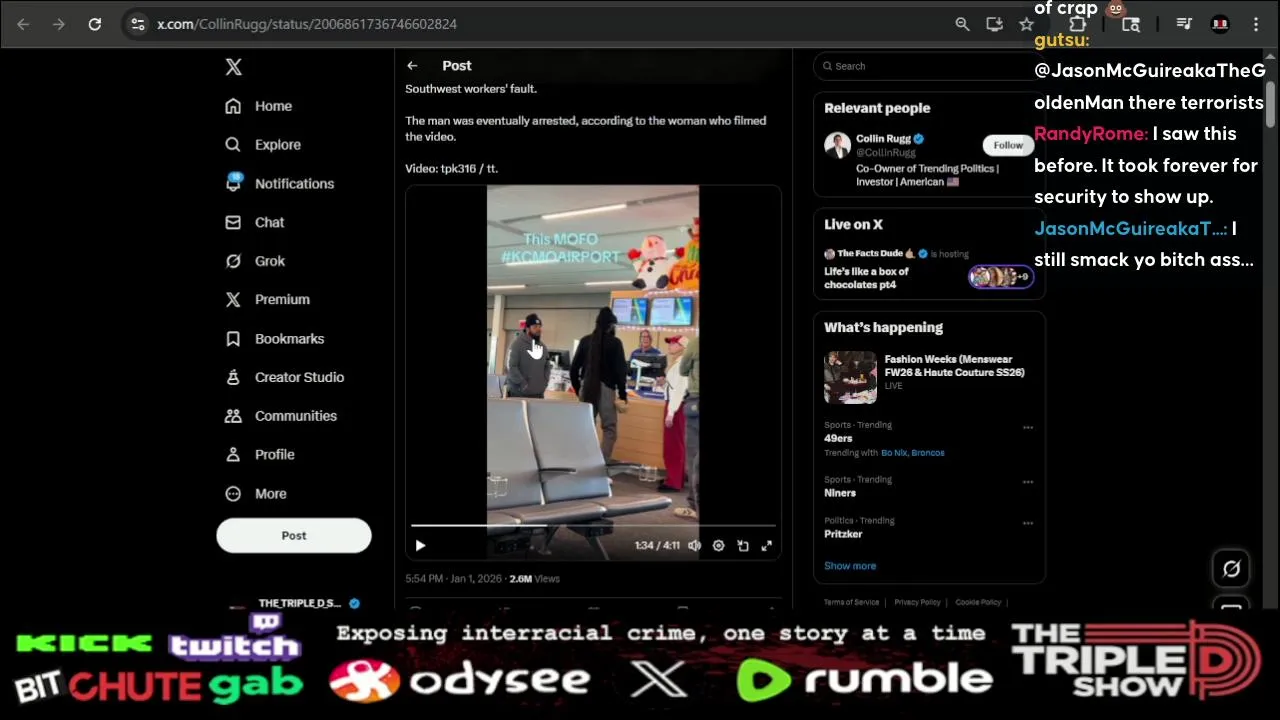Open the Premium X icon in sidebar
Viewport: 1280px width, 720px height.
coord(233,299)
